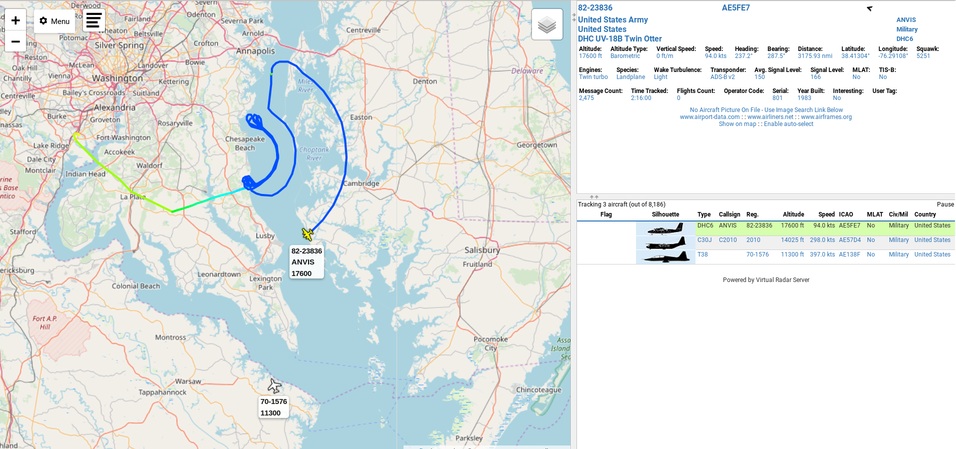Click DHC6 type code in details header
Image resolution: width=956 pixels, height=449 pixels.
pyautogui.click(x=904, y=39)
